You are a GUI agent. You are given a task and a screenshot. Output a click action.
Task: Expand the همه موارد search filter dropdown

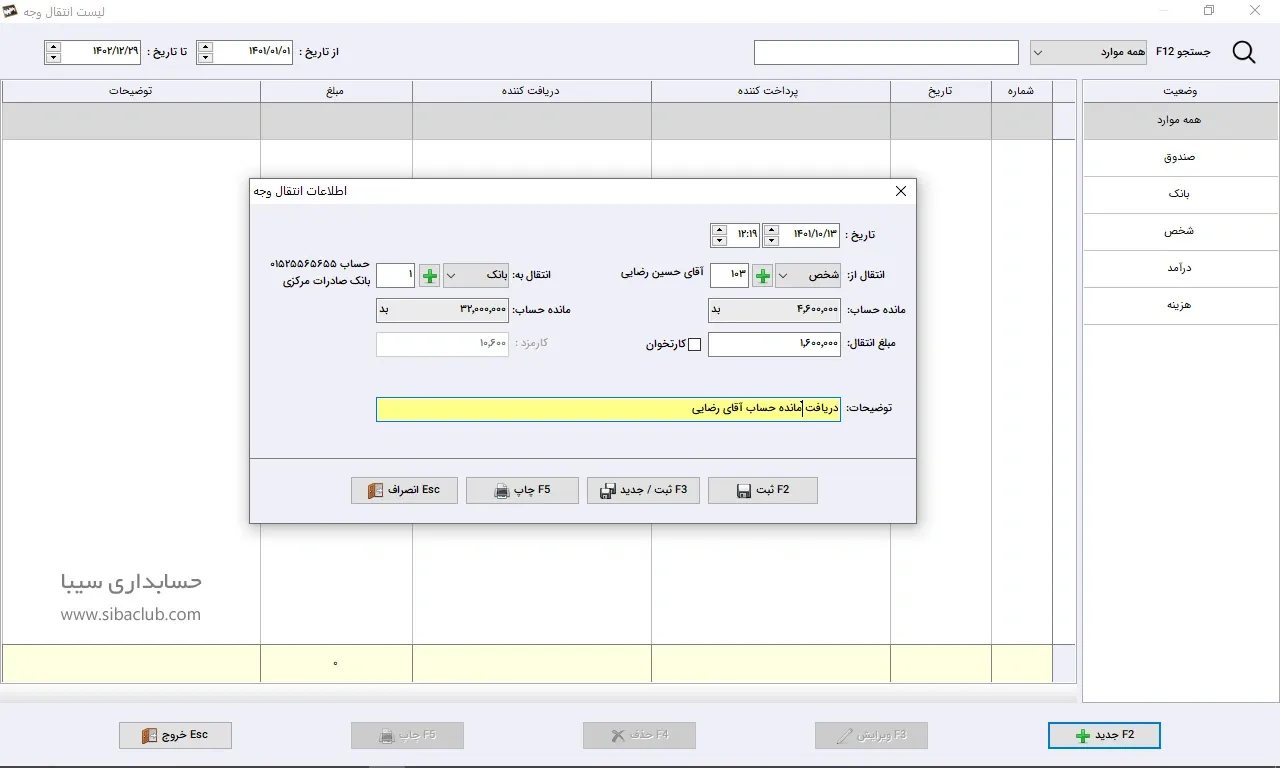(1088, 52)
